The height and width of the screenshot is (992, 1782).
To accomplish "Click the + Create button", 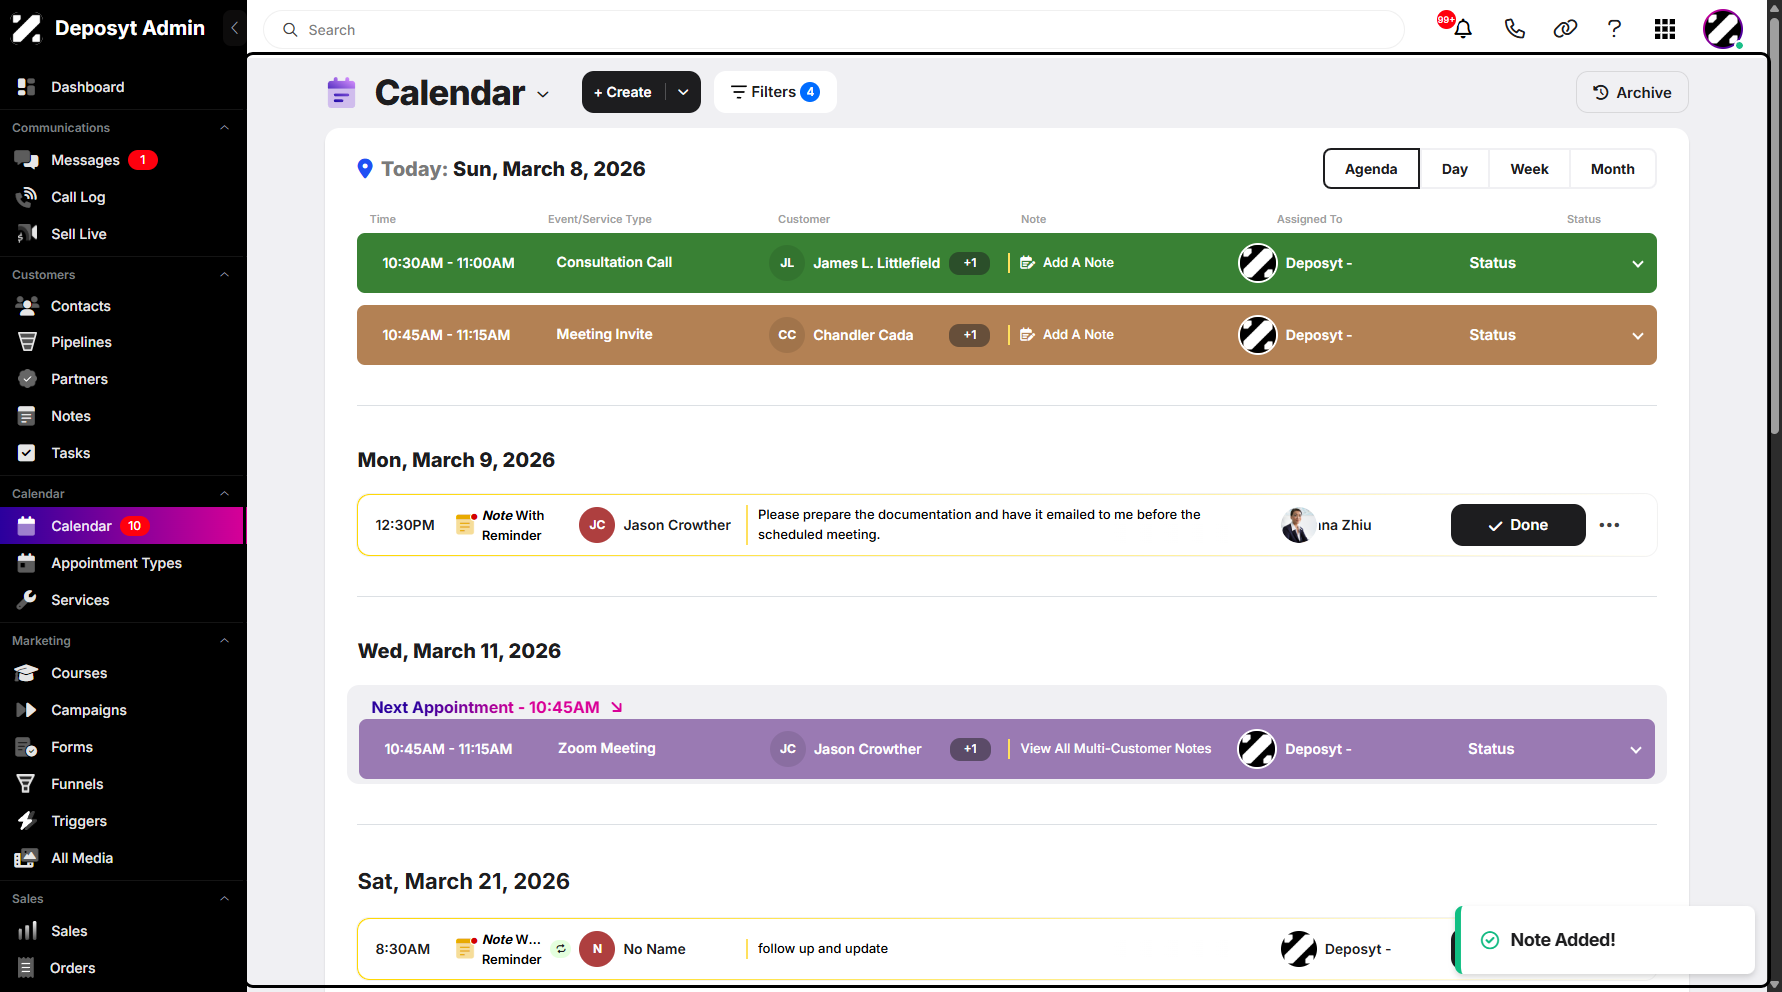I will [623, 92].
